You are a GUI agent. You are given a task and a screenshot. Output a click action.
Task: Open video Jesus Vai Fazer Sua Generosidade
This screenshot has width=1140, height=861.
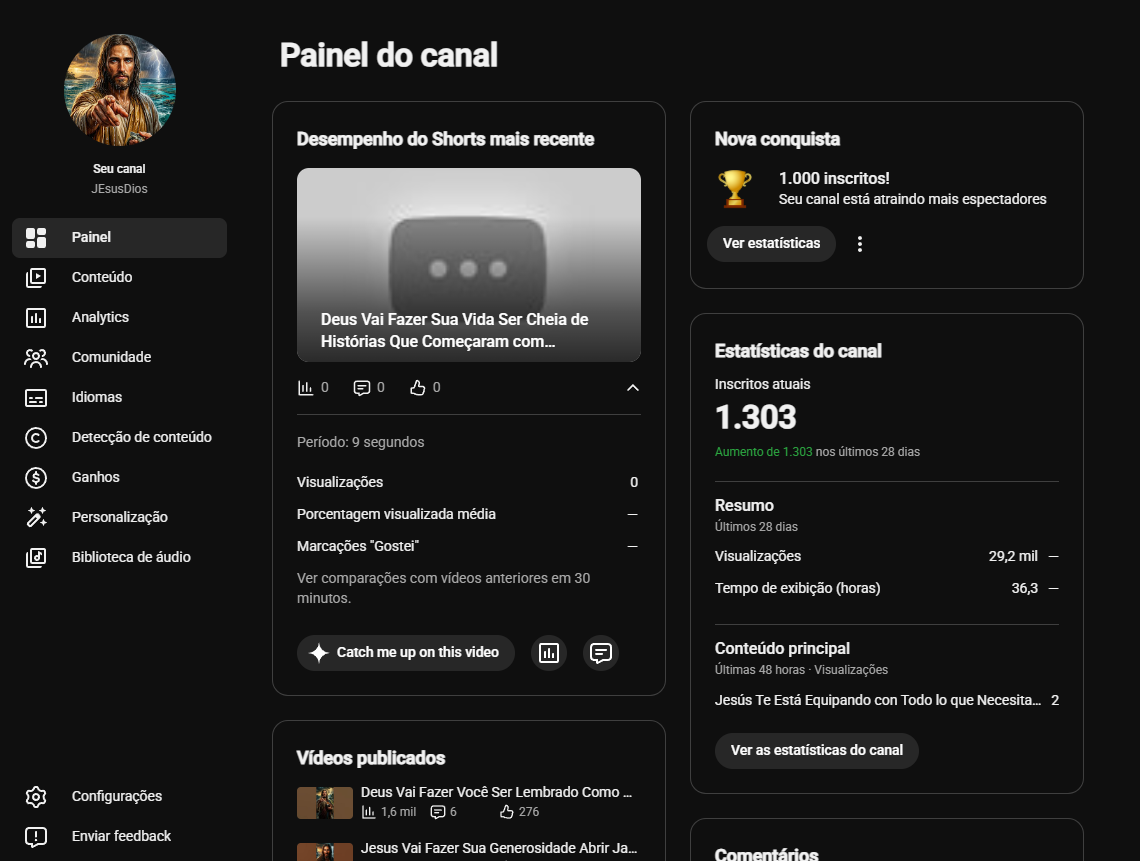pyautogui.click(x=499, y=848)
